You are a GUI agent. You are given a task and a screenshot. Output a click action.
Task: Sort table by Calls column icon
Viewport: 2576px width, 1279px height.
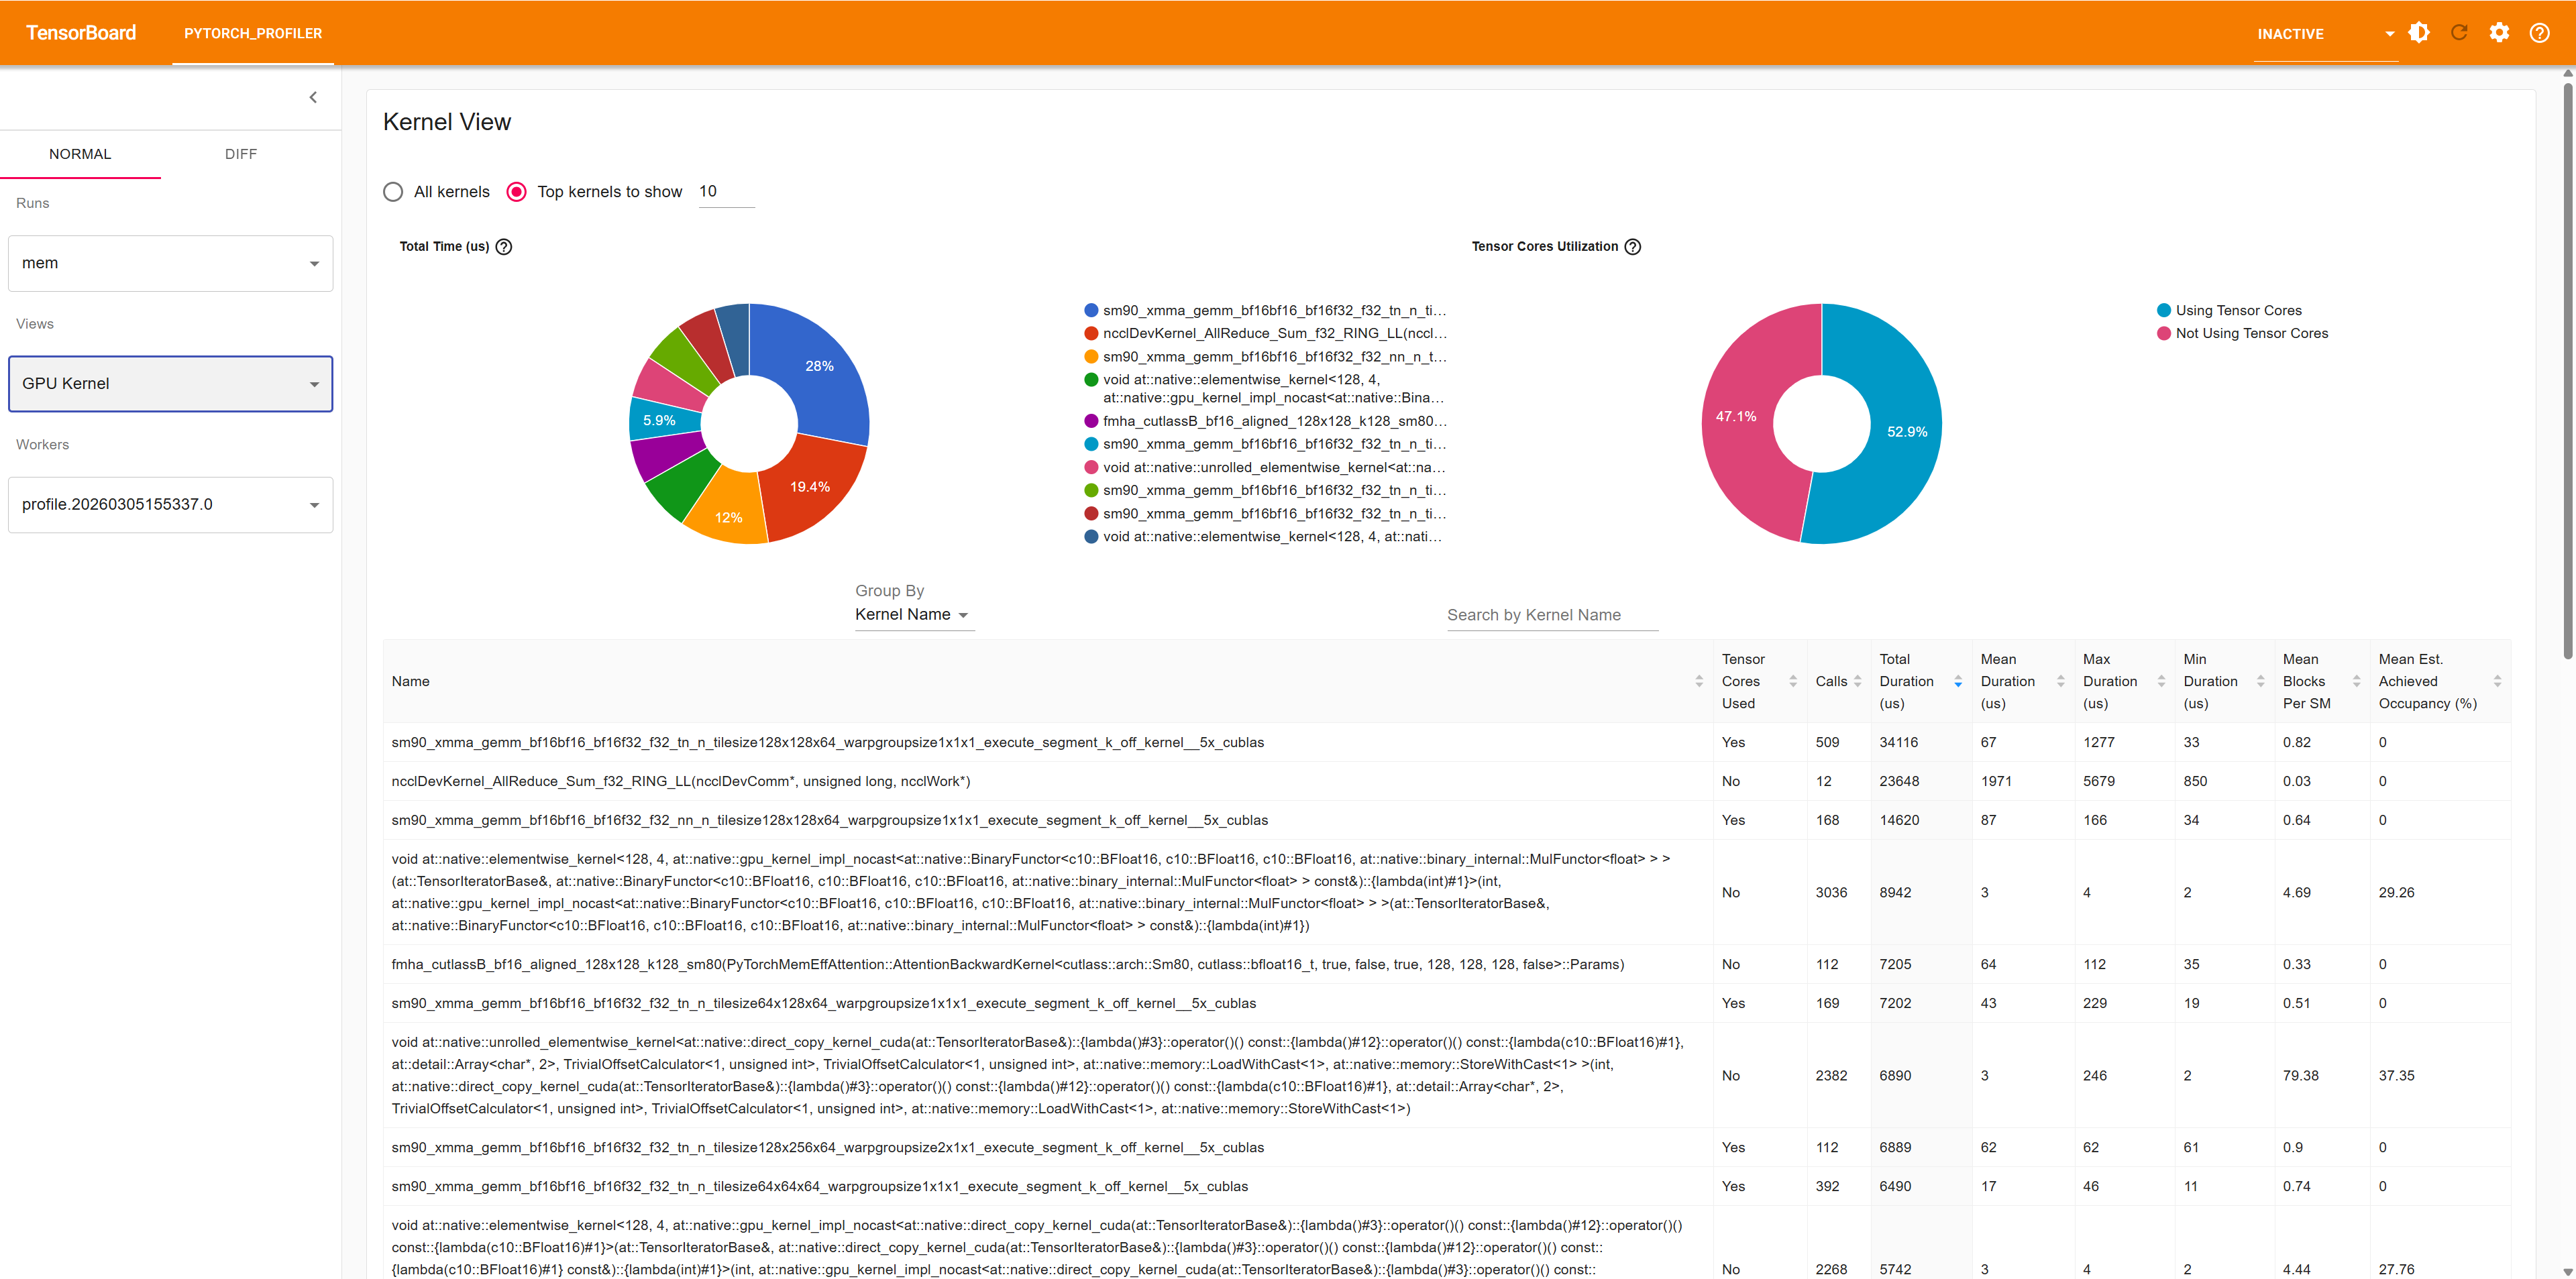(1857, 681)
